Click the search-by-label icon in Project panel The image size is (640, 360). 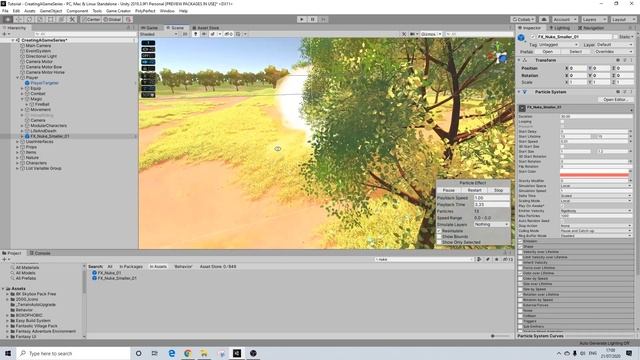coord(488,259)
